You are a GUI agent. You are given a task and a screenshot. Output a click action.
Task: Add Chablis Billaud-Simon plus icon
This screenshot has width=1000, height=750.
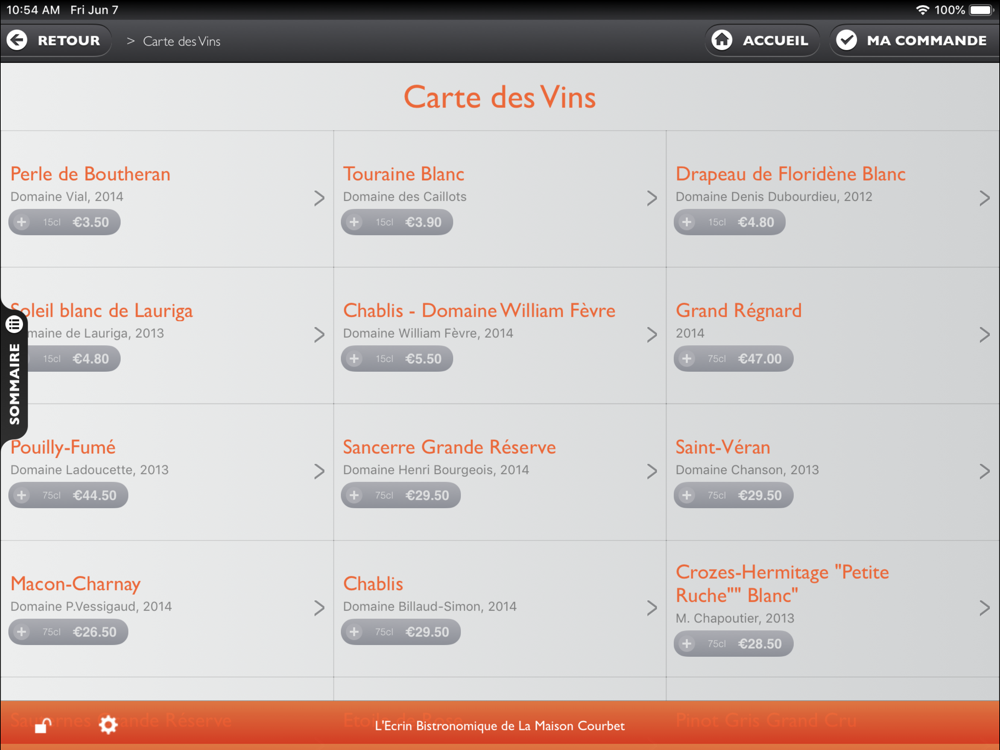tap(355, 632)
